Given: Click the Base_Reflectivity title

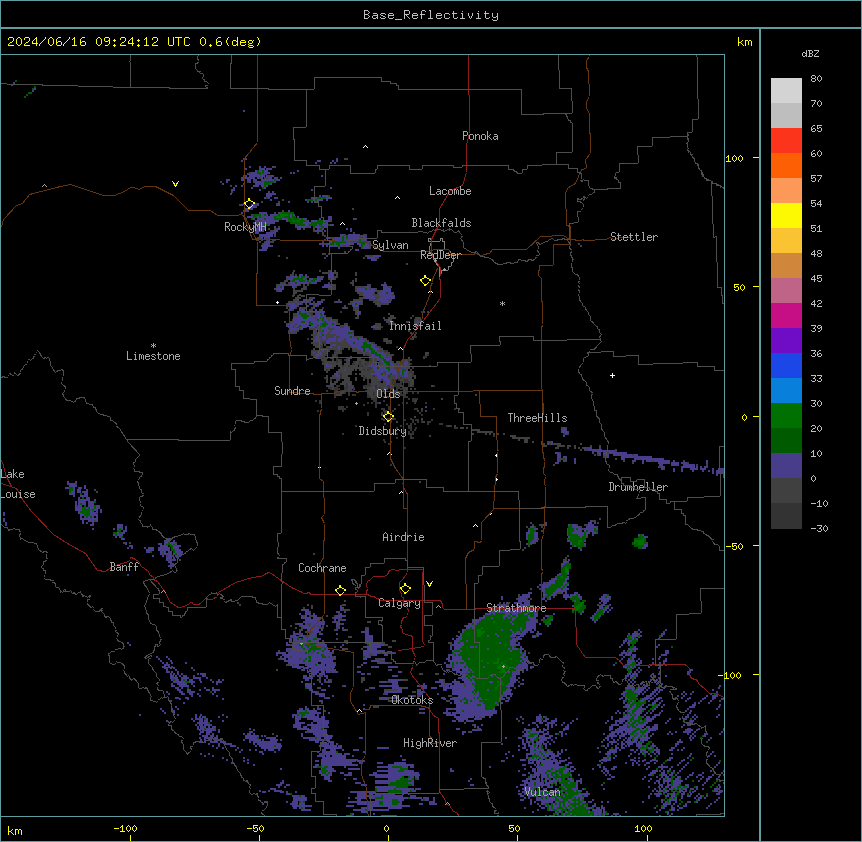Looking at the screenshot, I should 431,15.
